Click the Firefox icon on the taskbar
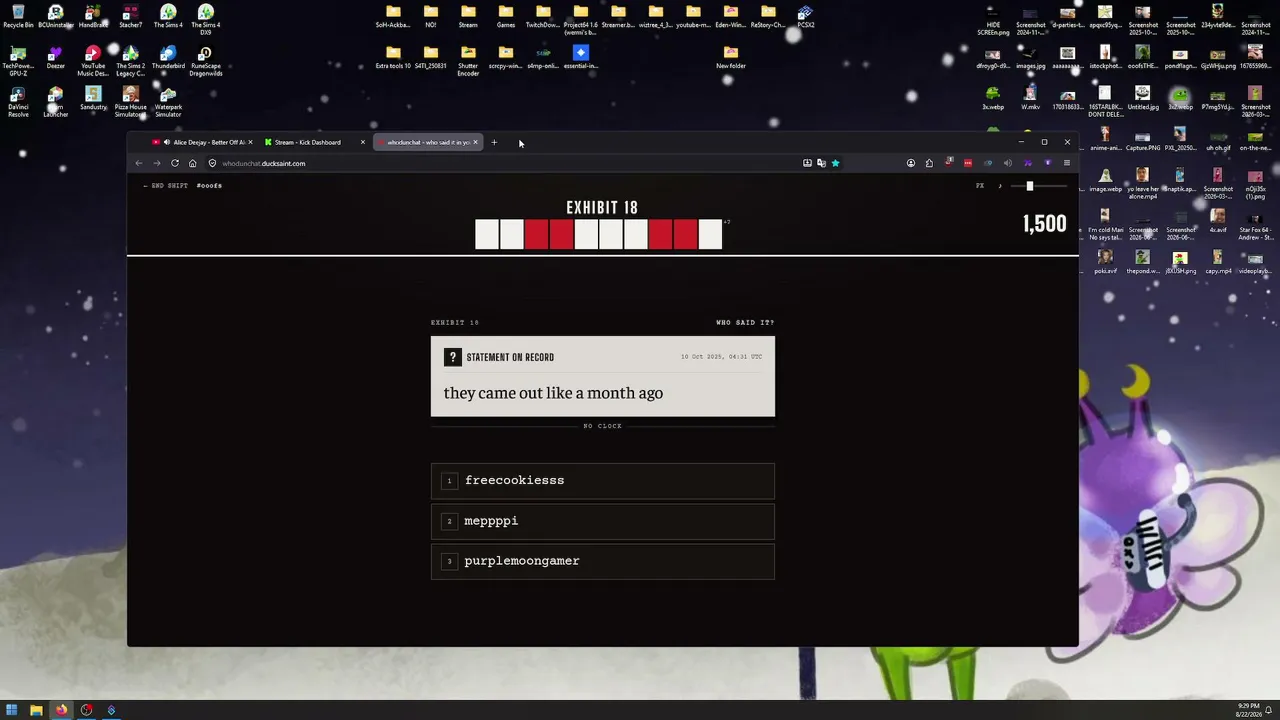 61,710
